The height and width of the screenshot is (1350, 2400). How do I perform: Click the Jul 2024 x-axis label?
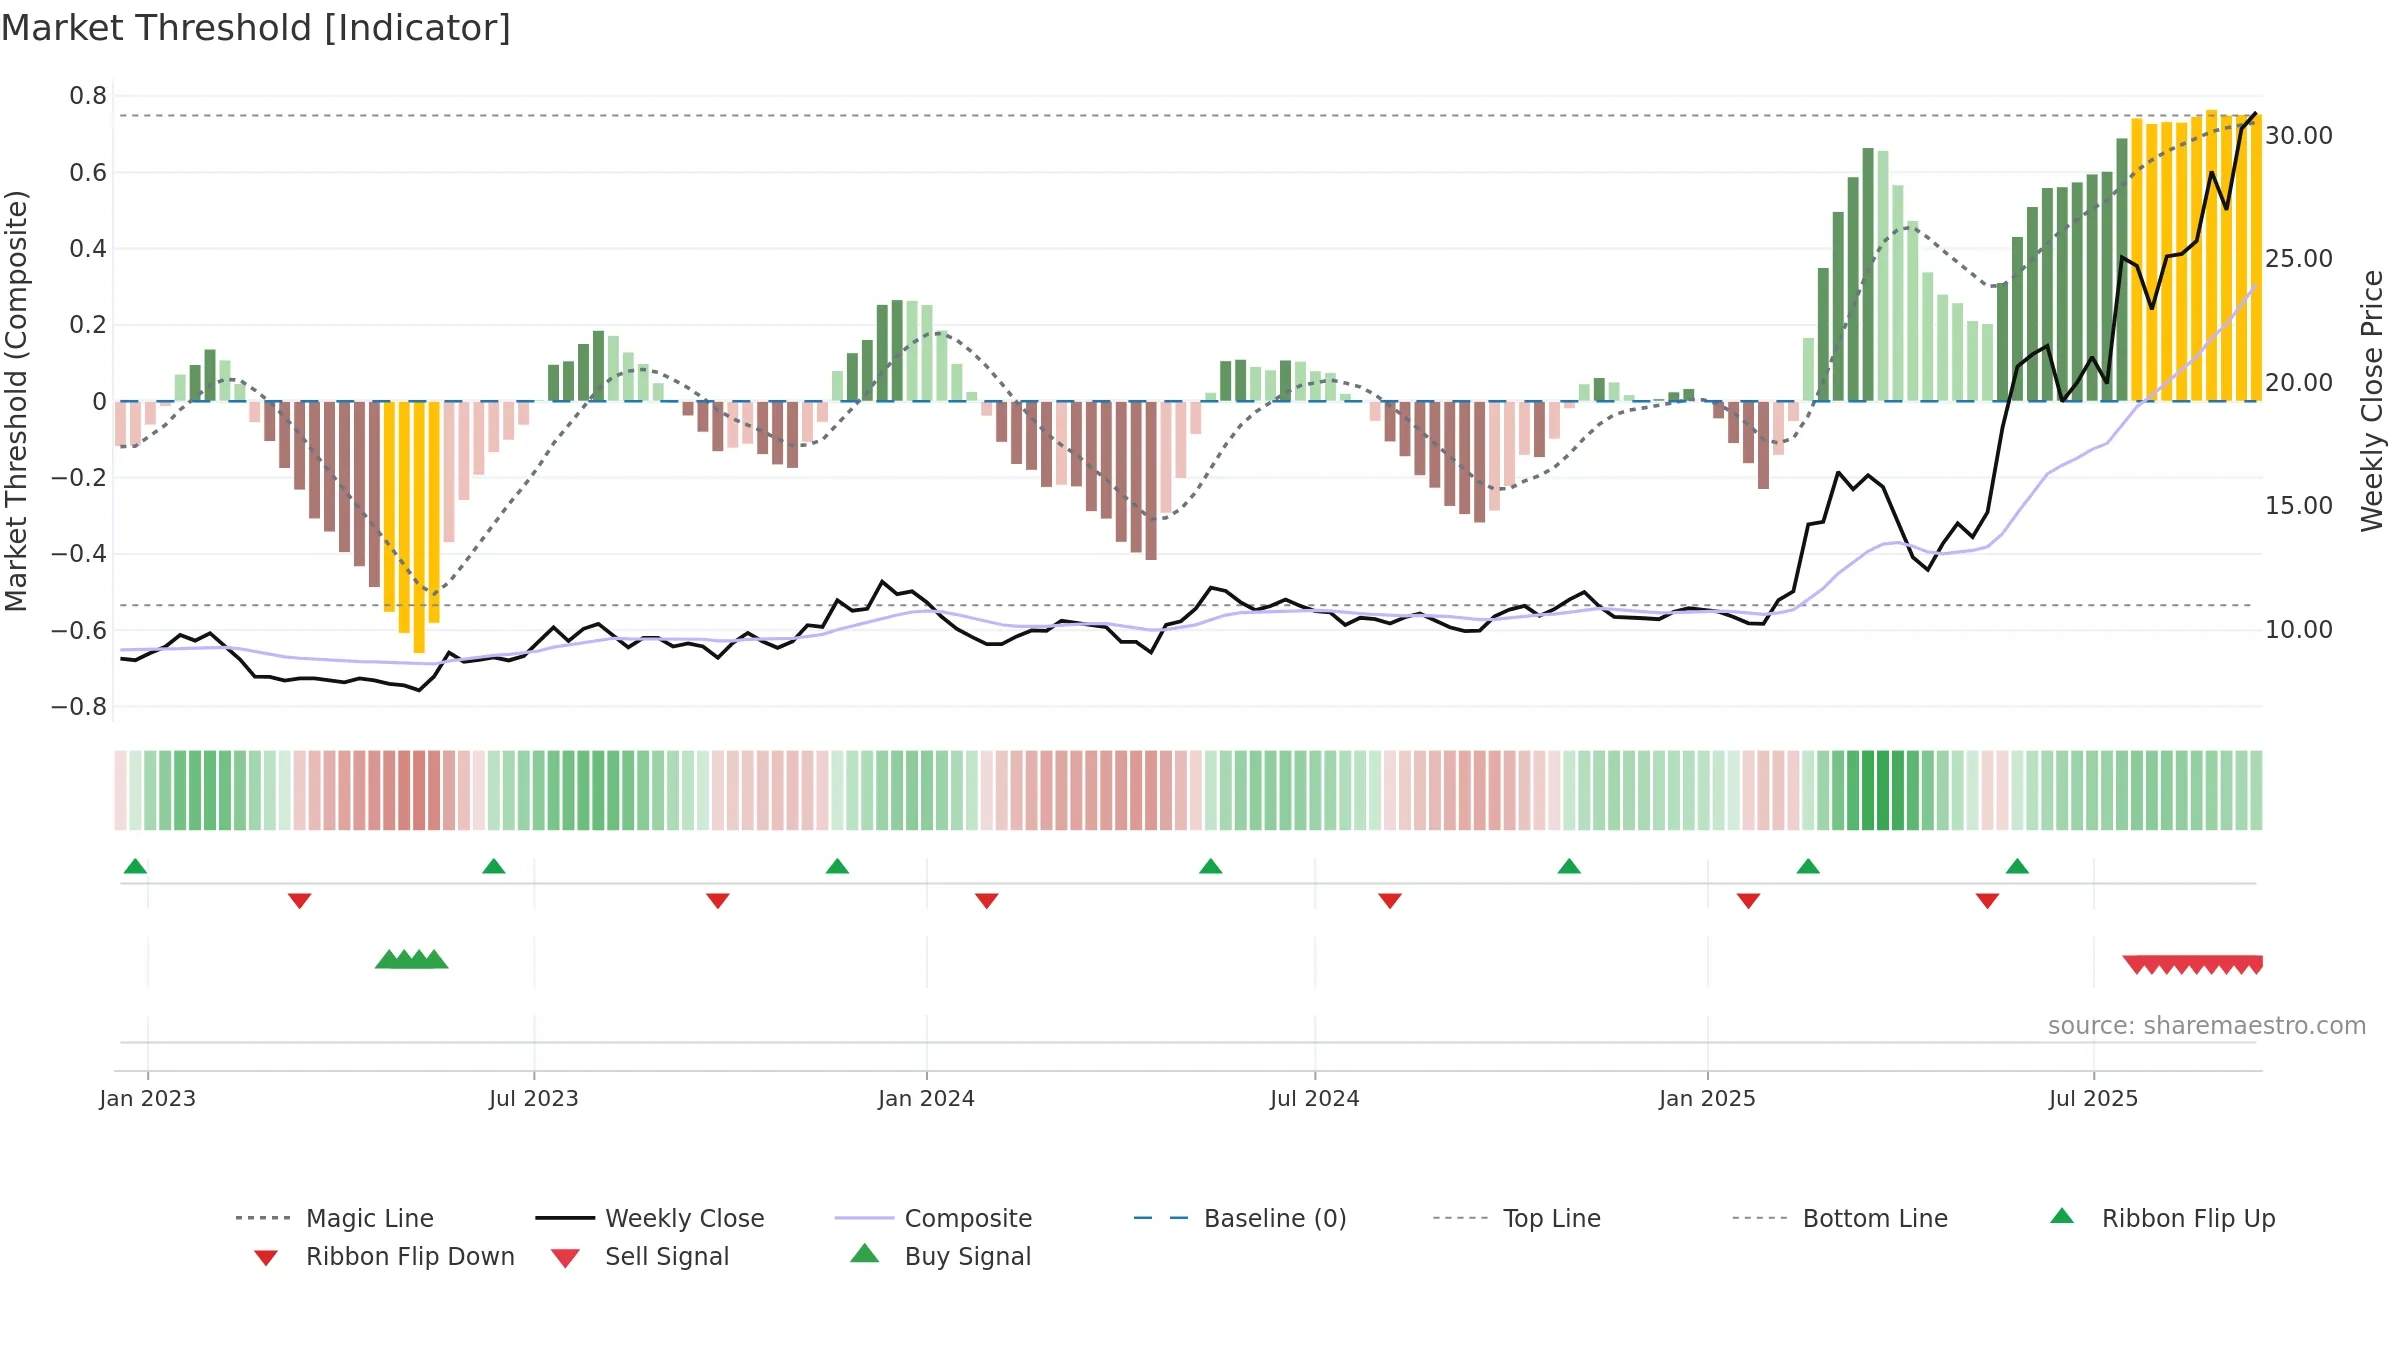click(1315, 1098)
